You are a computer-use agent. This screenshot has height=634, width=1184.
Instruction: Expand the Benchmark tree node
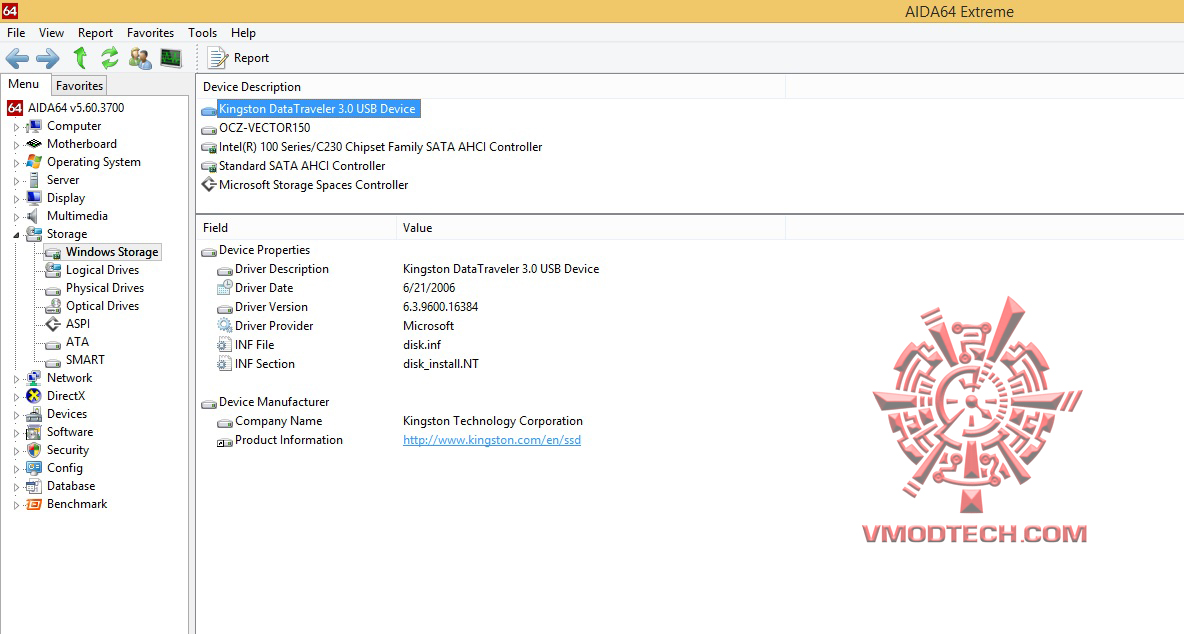point(16,505)
